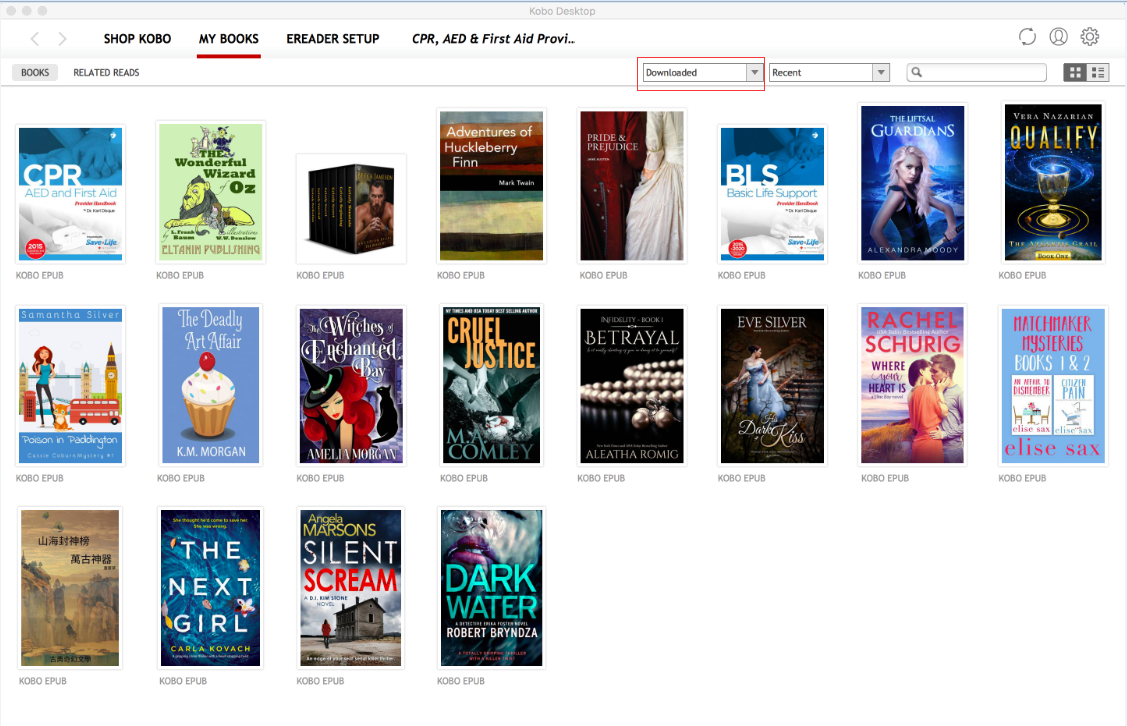1127x726 pixels.
Task: Open the Silent Scream book cover
Action: point(351,588)
